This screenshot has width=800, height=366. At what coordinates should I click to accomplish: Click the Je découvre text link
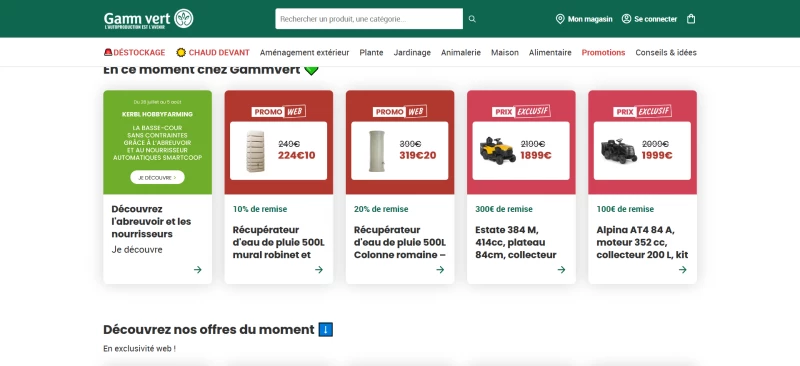coord(137,250)
